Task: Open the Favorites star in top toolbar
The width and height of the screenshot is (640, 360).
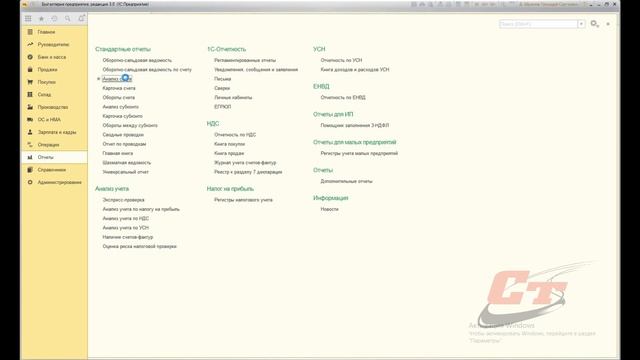Action: tap(41, 19)
